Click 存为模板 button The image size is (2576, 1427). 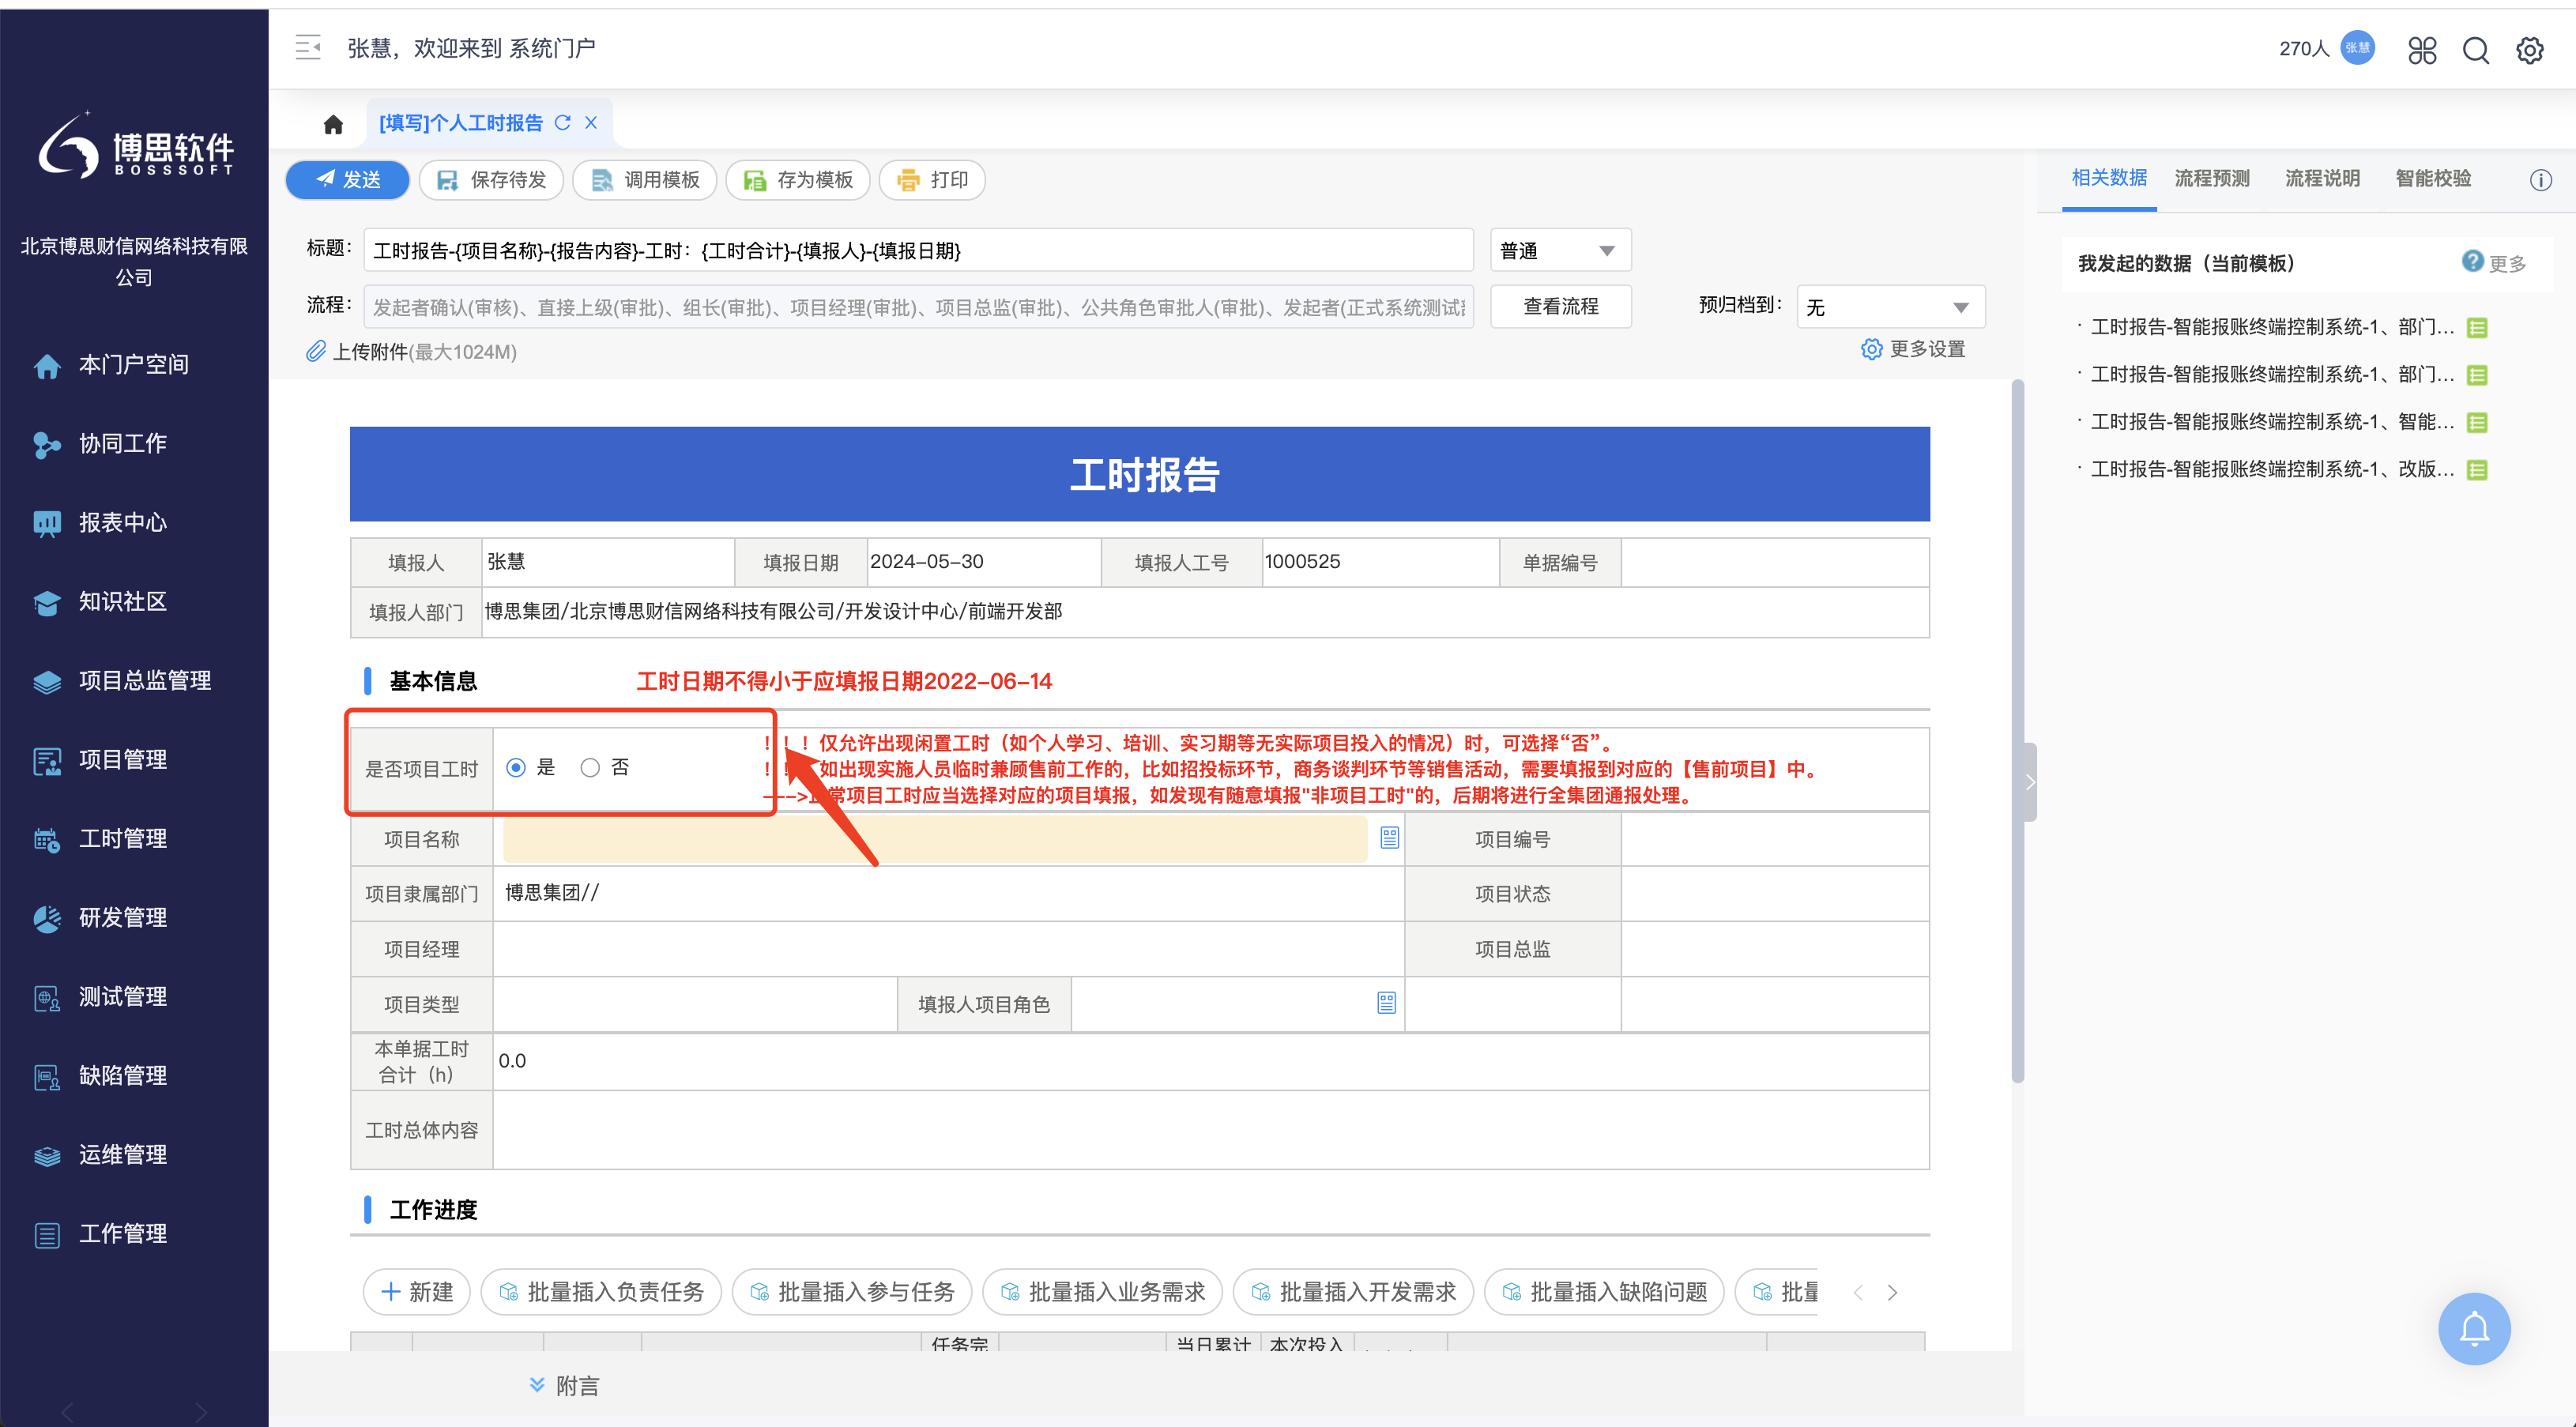click(797, 180)
